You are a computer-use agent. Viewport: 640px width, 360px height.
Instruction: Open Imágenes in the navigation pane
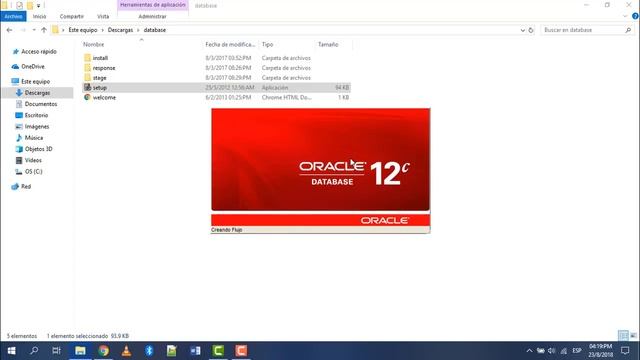pyautogui.click(x=37, y=127)
